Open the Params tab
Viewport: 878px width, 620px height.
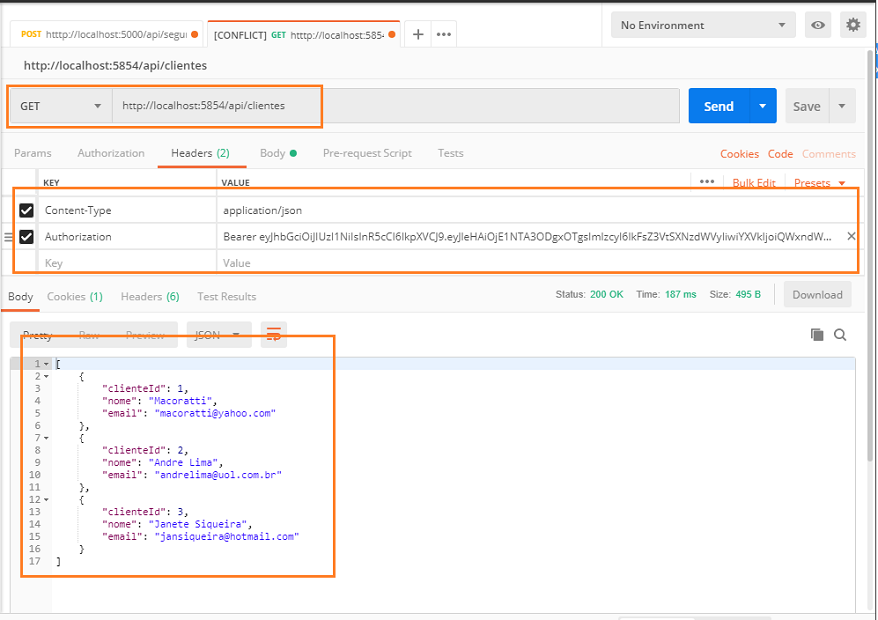32,153
